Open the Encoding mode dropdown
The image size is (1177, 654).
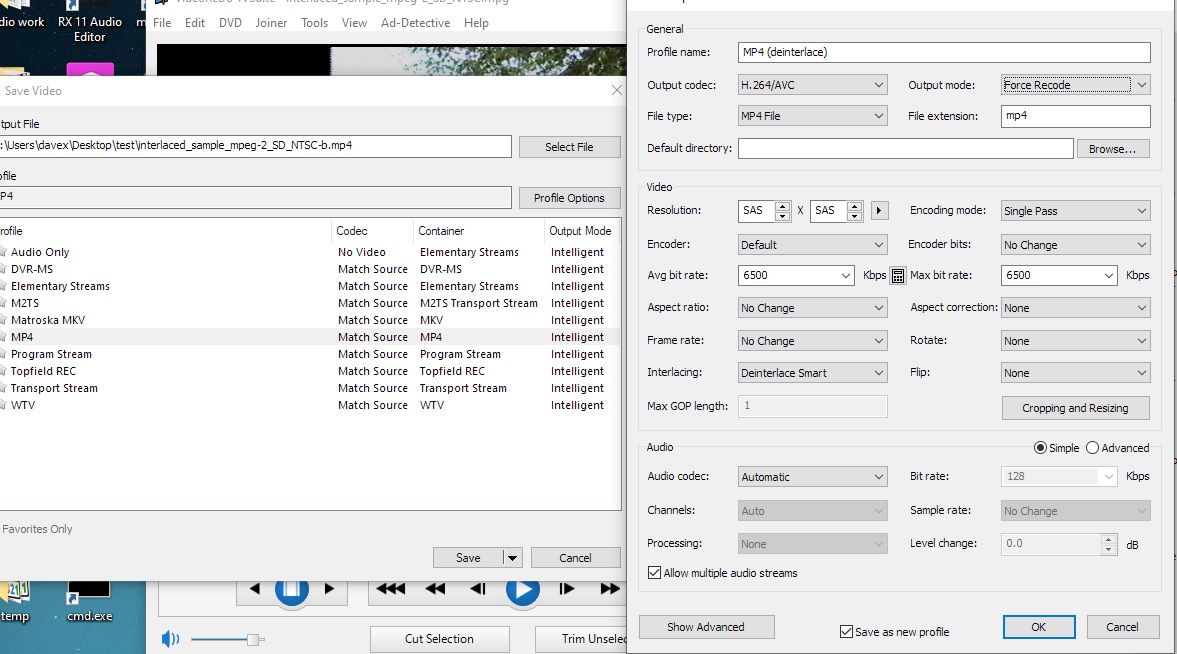[1075, 211]
